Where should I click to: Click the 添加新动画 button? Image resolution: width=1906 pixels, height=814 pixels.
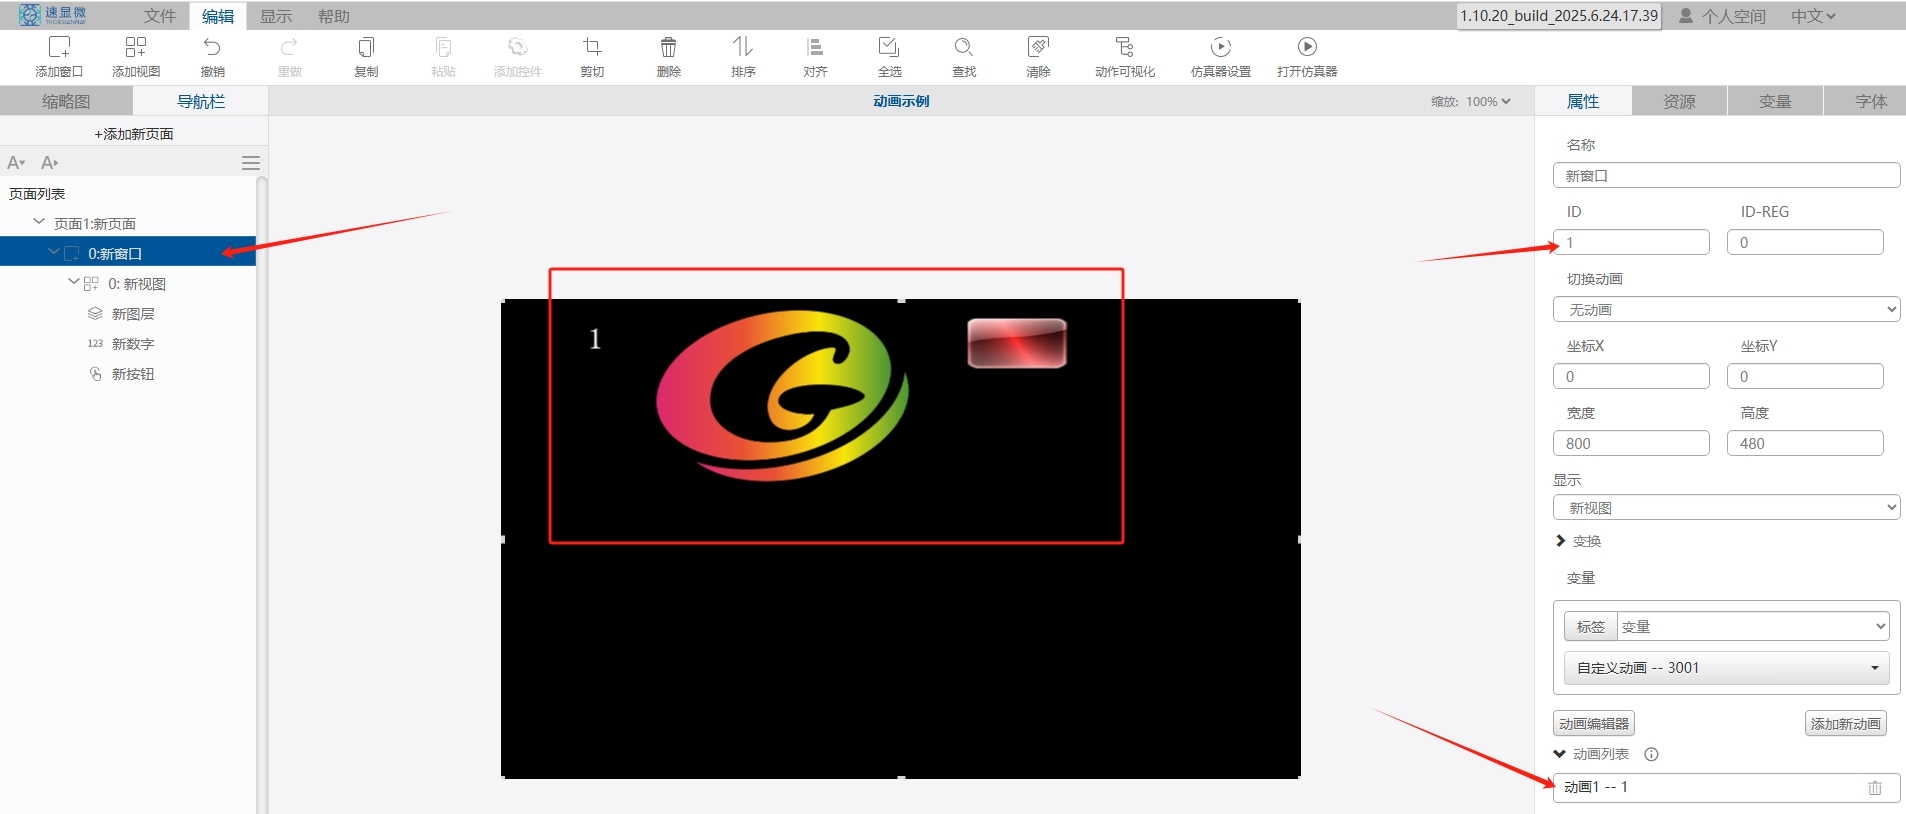click(x=1845, y=724)
